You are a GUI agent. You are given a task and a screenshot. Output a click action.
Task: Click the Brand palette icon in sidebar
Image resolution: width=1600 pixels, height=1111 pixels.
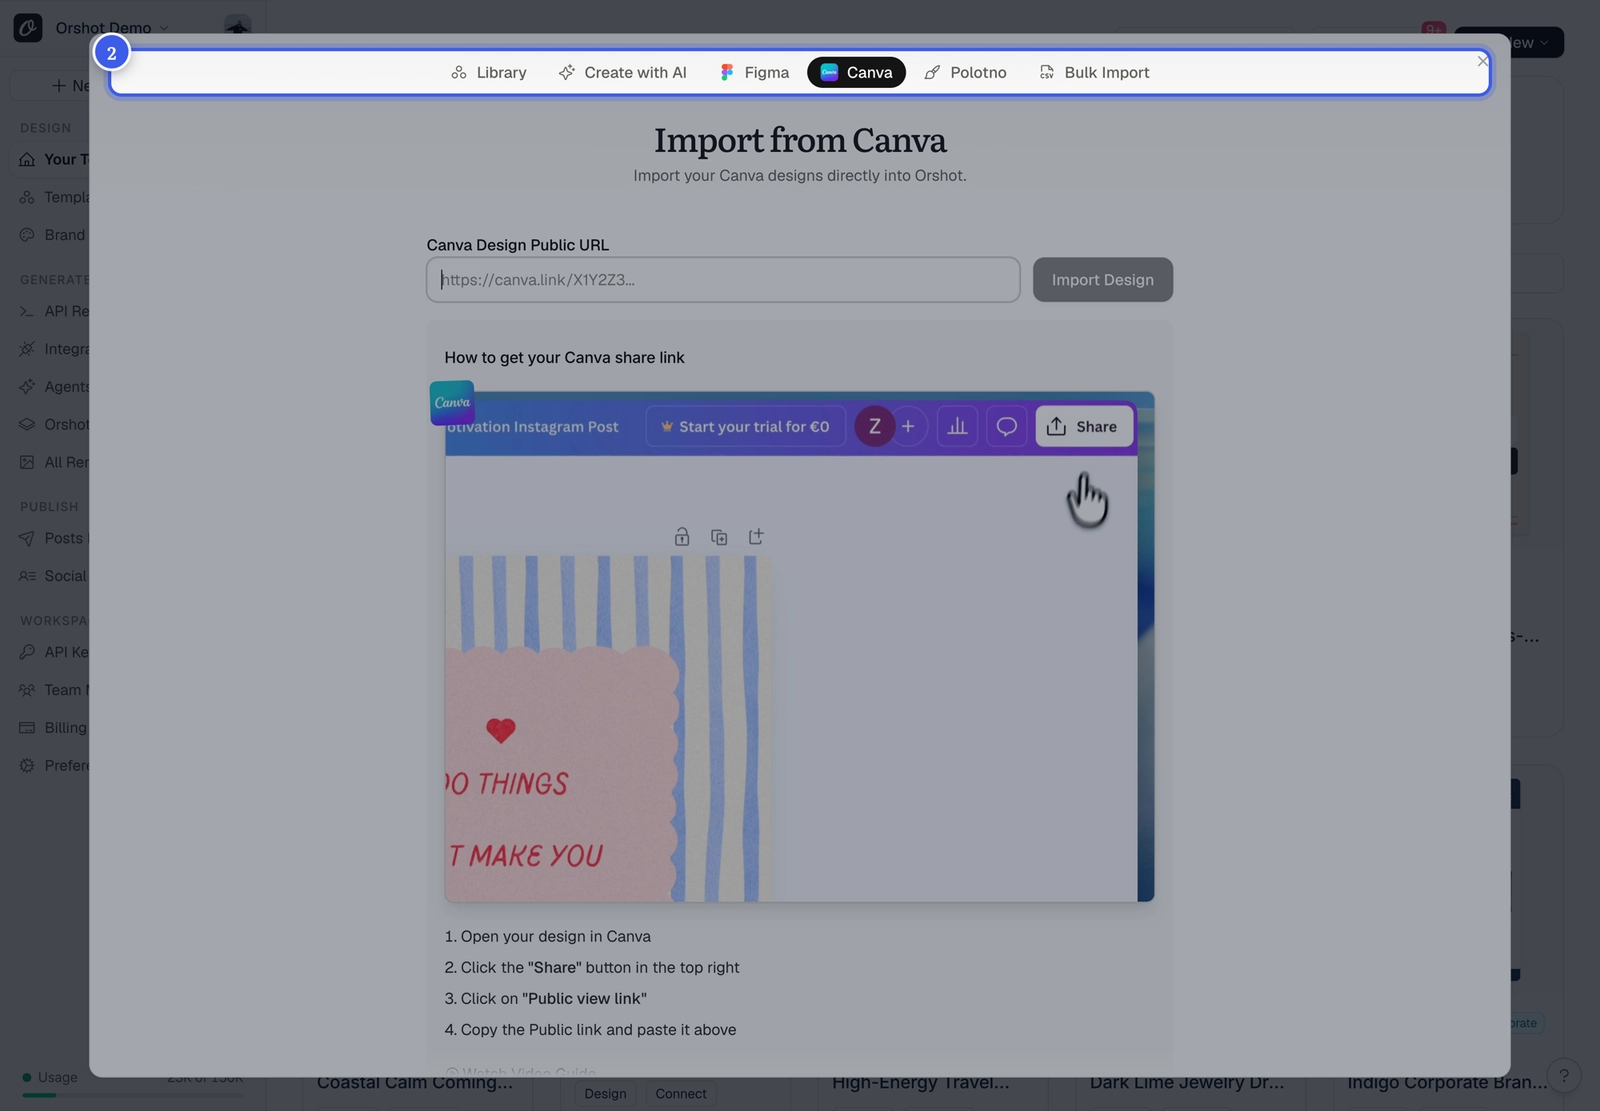click(x=27, y=235)
